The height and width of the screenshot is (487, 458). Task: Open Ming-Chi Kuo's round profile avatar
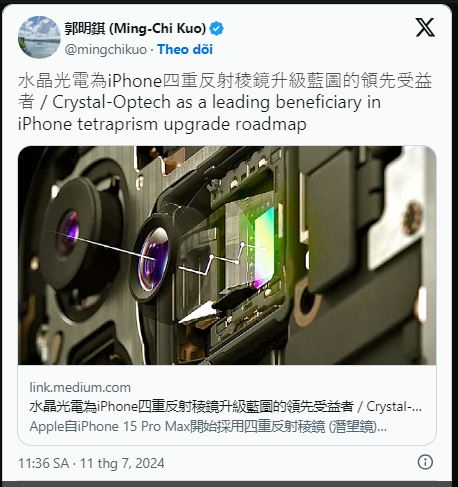(x=39, y=37)
